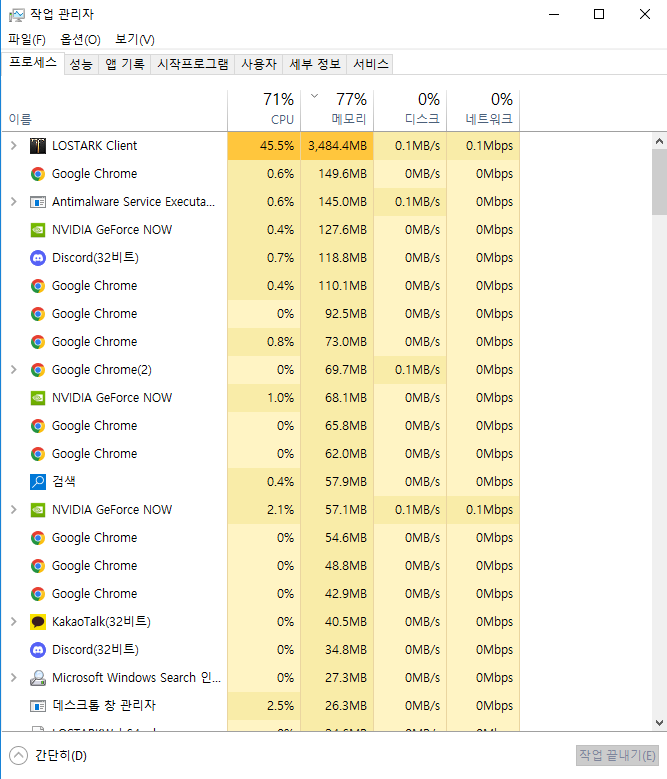Click 간단히(D) to show fewer details
This screenshot has height=779, width=667.
point(48,756)
